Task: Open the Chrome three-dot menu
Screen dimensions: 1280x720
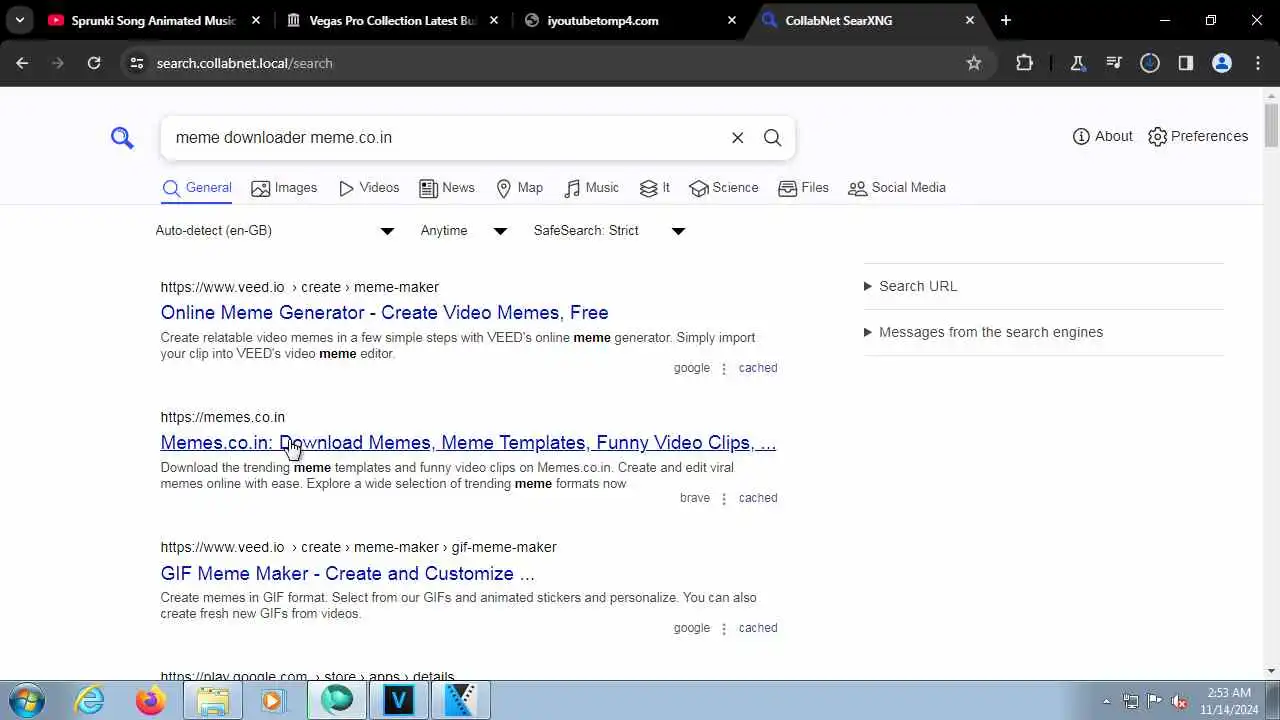Action: coord(1258,63)
